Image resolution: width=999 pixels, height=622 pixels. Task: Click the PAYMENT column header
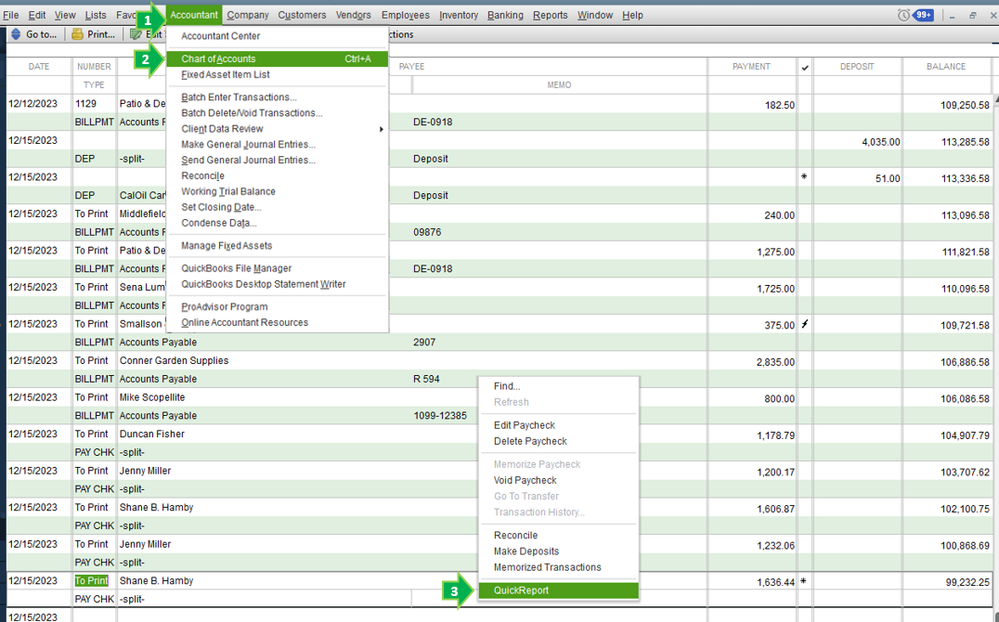click(751, 66)
